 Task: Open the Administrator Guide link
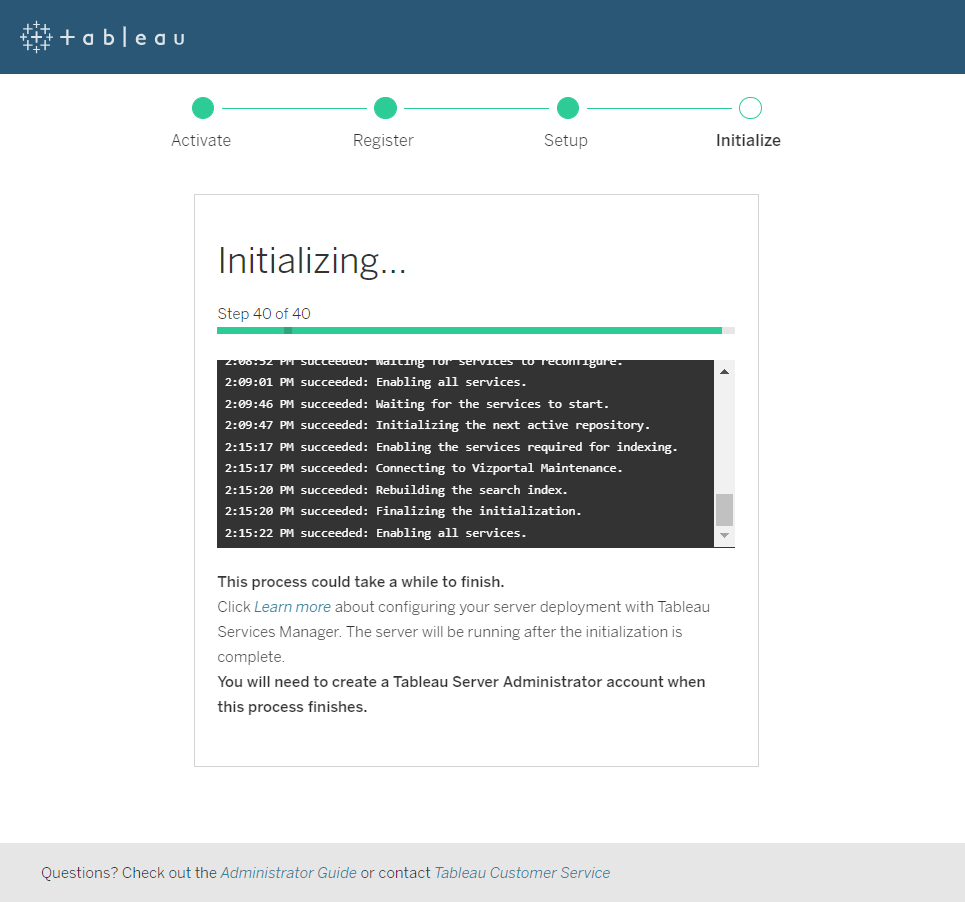(289, 872)
